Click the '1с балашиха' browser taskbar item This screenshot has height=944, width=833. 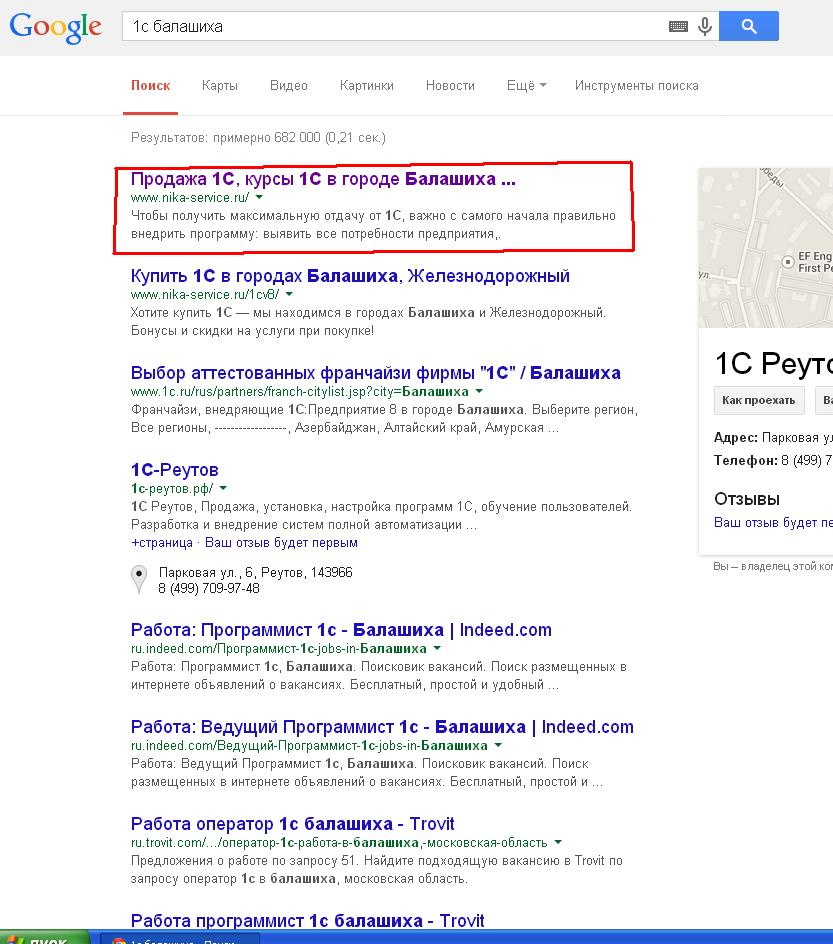click(179, 939)
